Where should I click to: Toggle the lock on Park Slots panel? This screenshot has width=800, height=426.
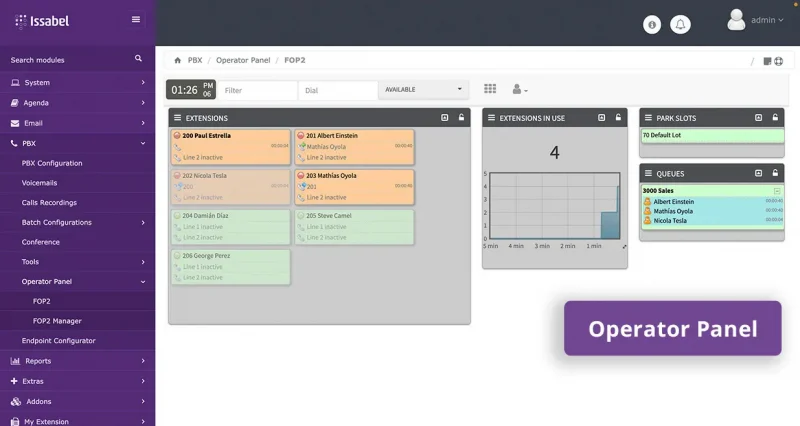tap(775, 118)
